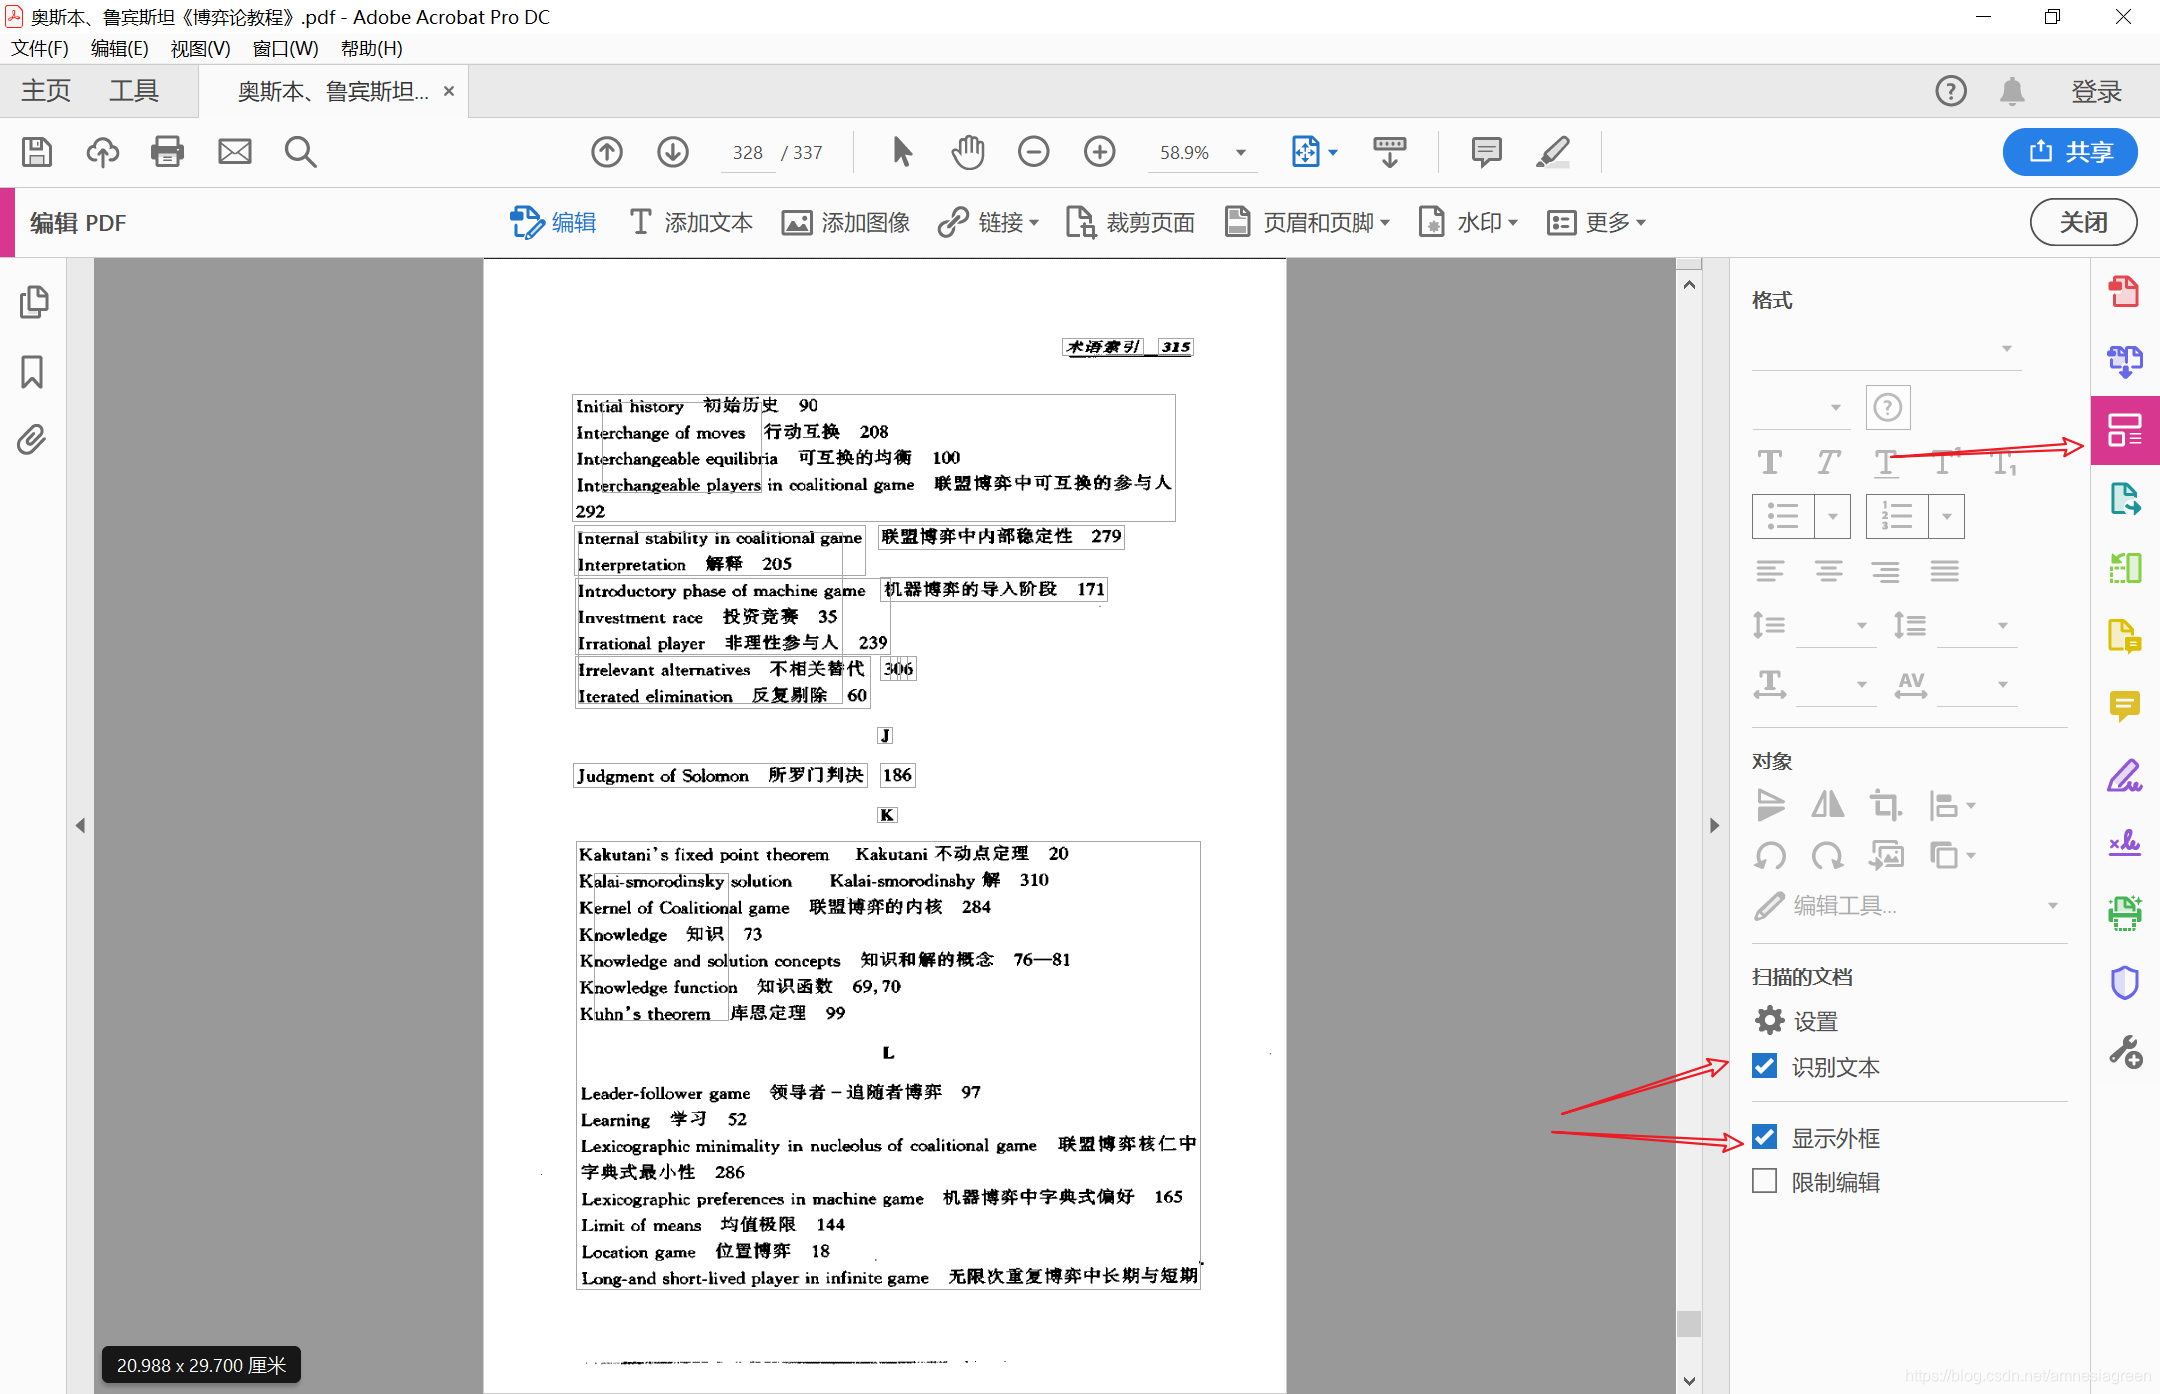This screenshot has width=2160, height=1394.
Task: Click the 登录 login link
Action: click(x=2096, y=91)
